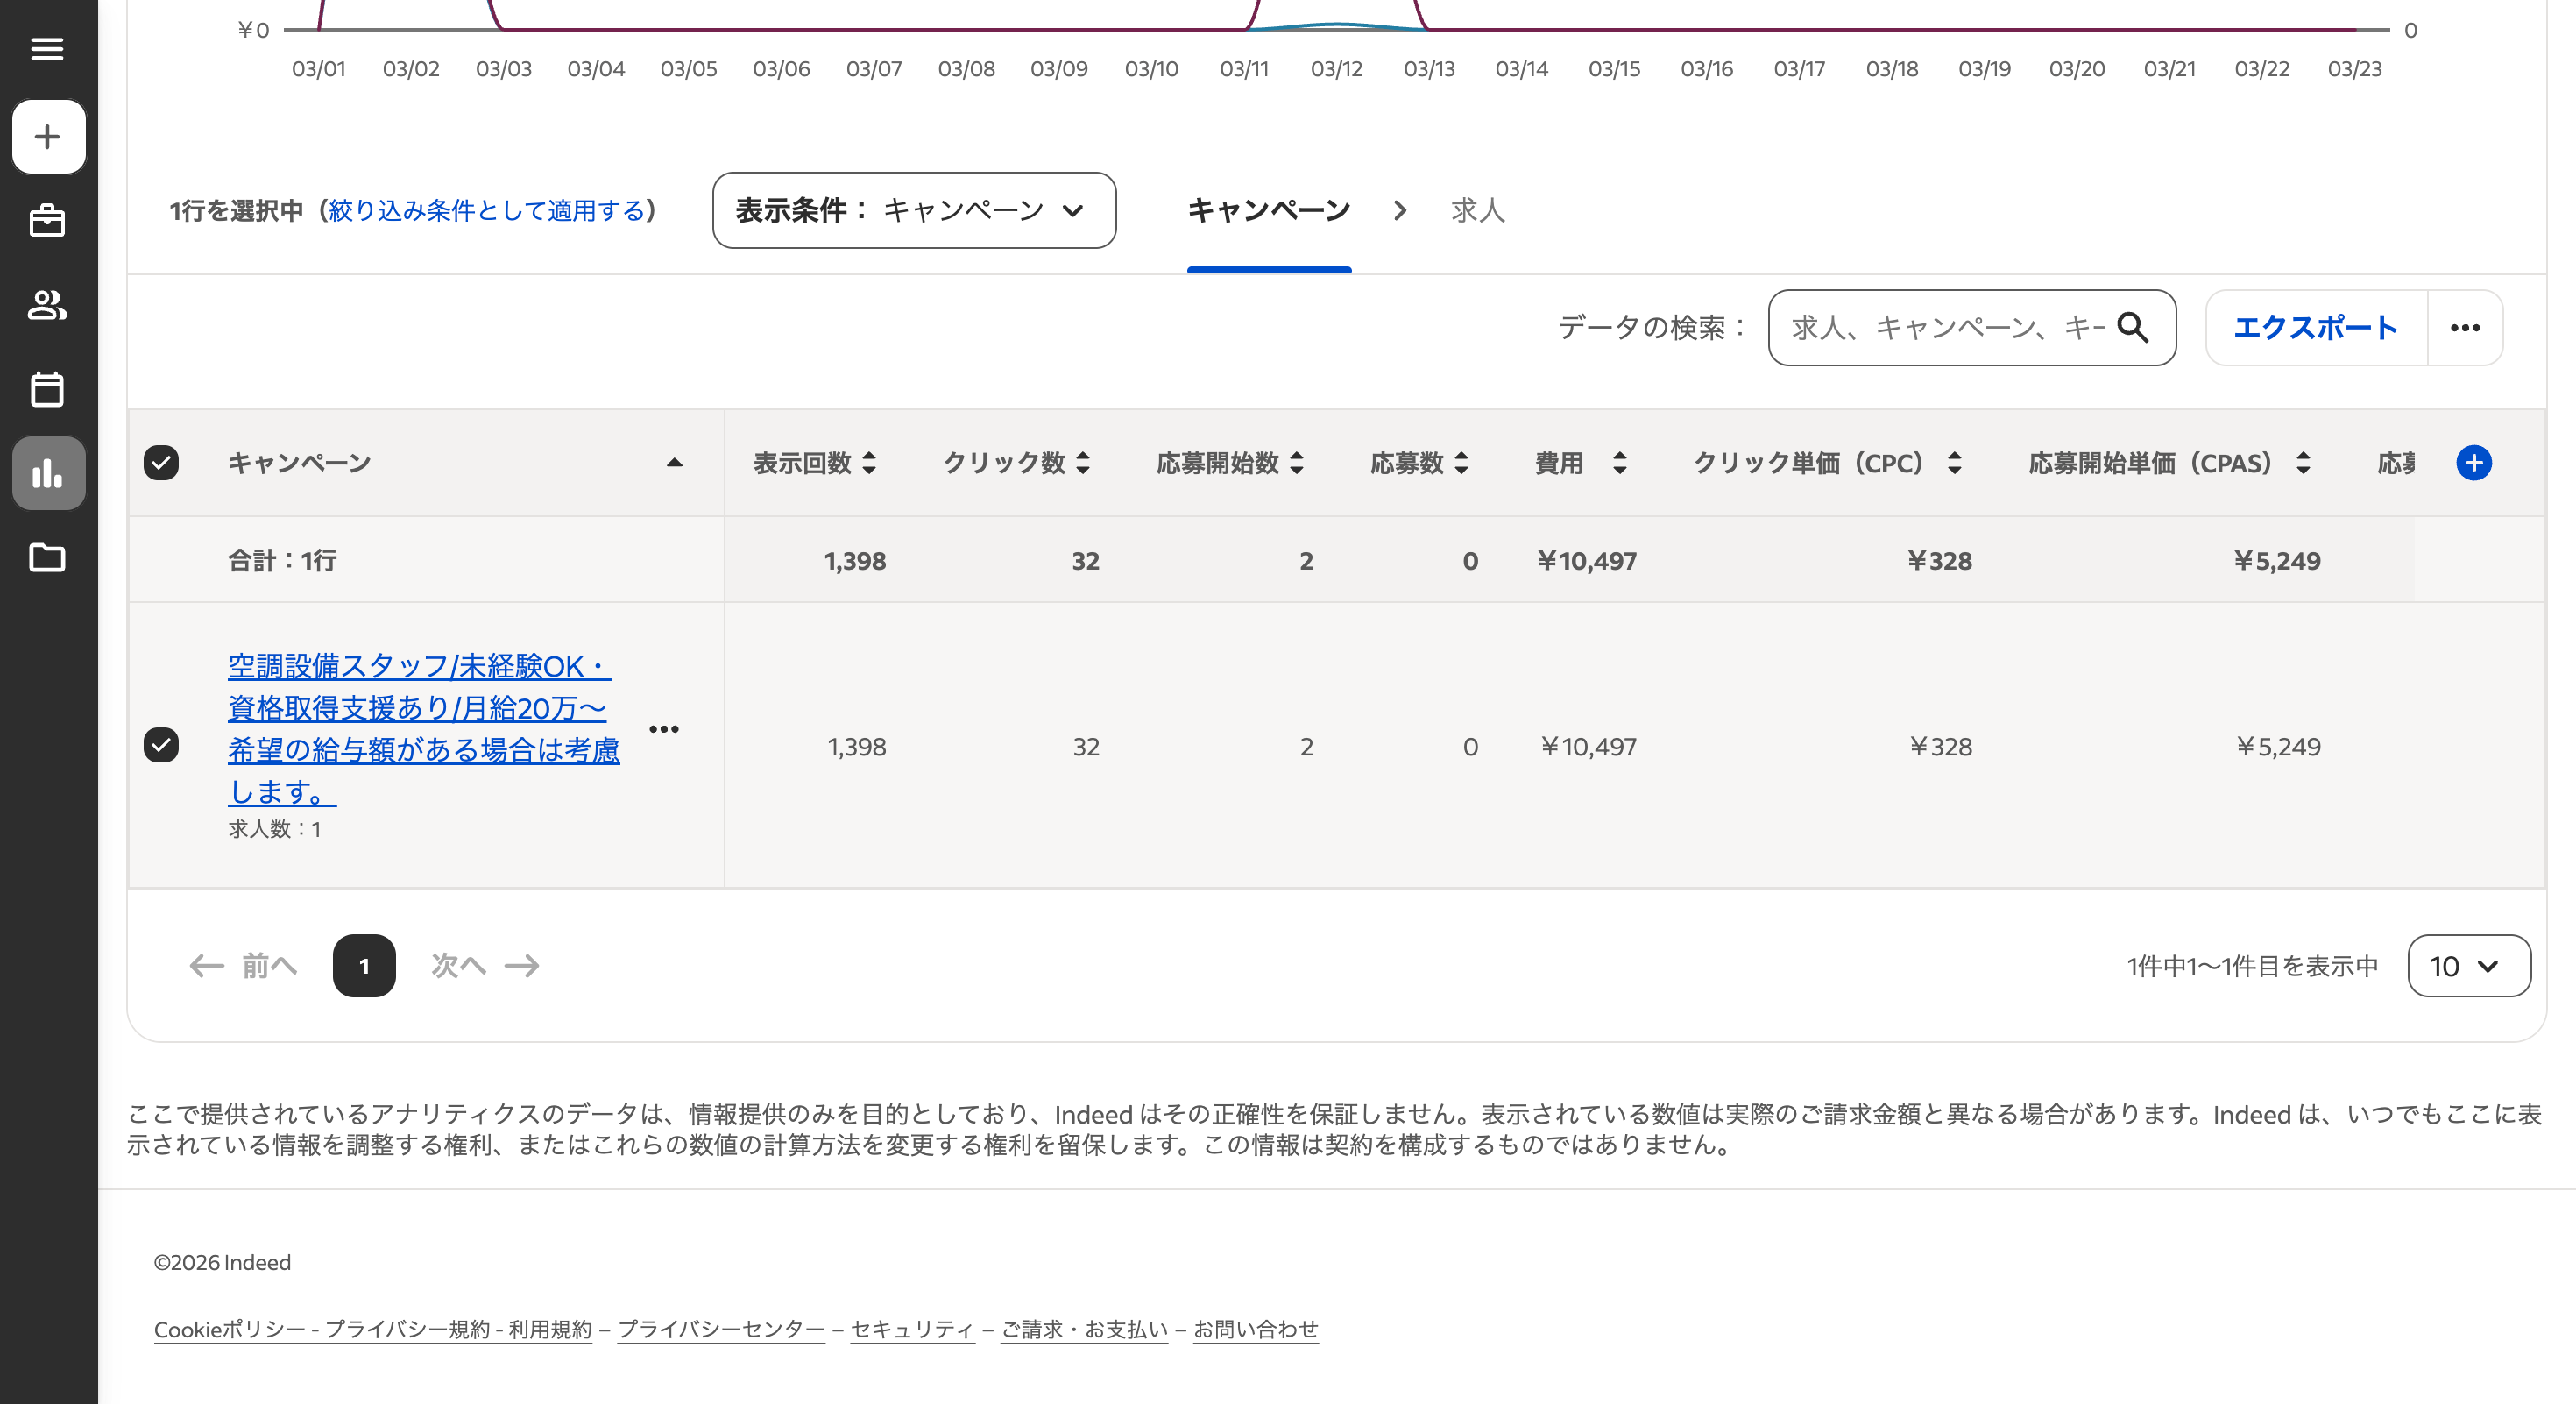Open more options next to エクスポート
2576x1404 pixels.
coord(2464,328)
